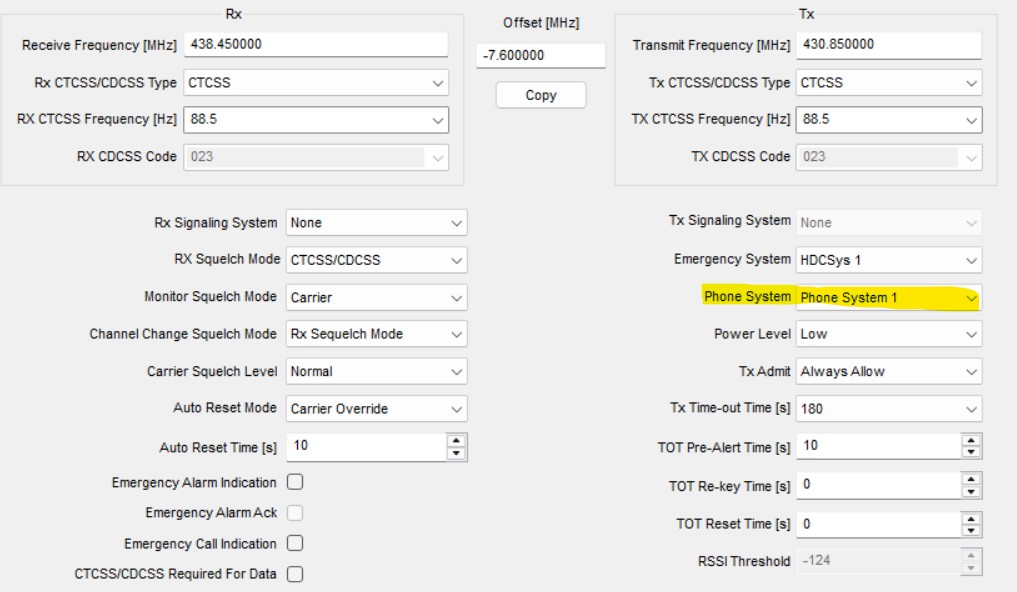Decrease TOT Reset Time value
Image resolution: width=1017 pixels, height=592 pixels.
tap(971, 530)
